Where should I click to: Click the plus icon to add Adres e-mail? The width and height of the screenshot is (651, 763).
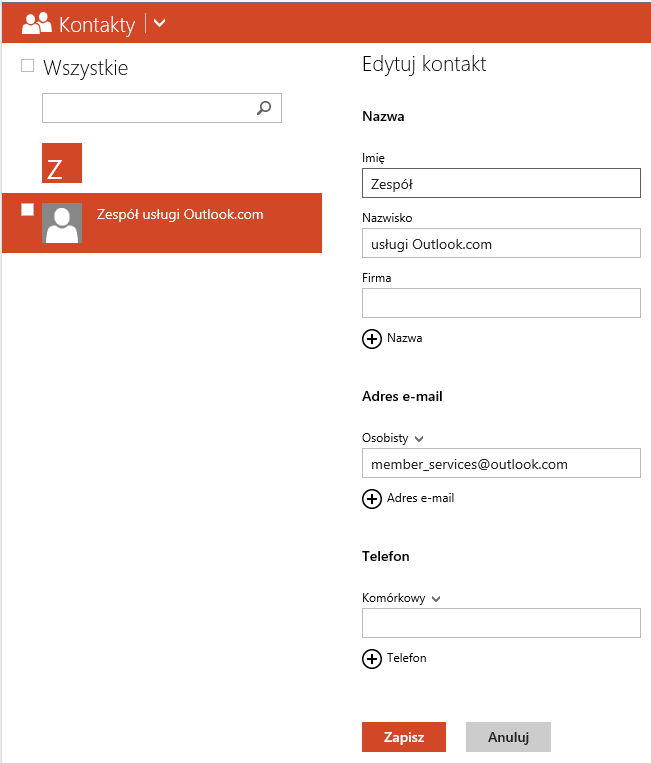click(371, 498)
